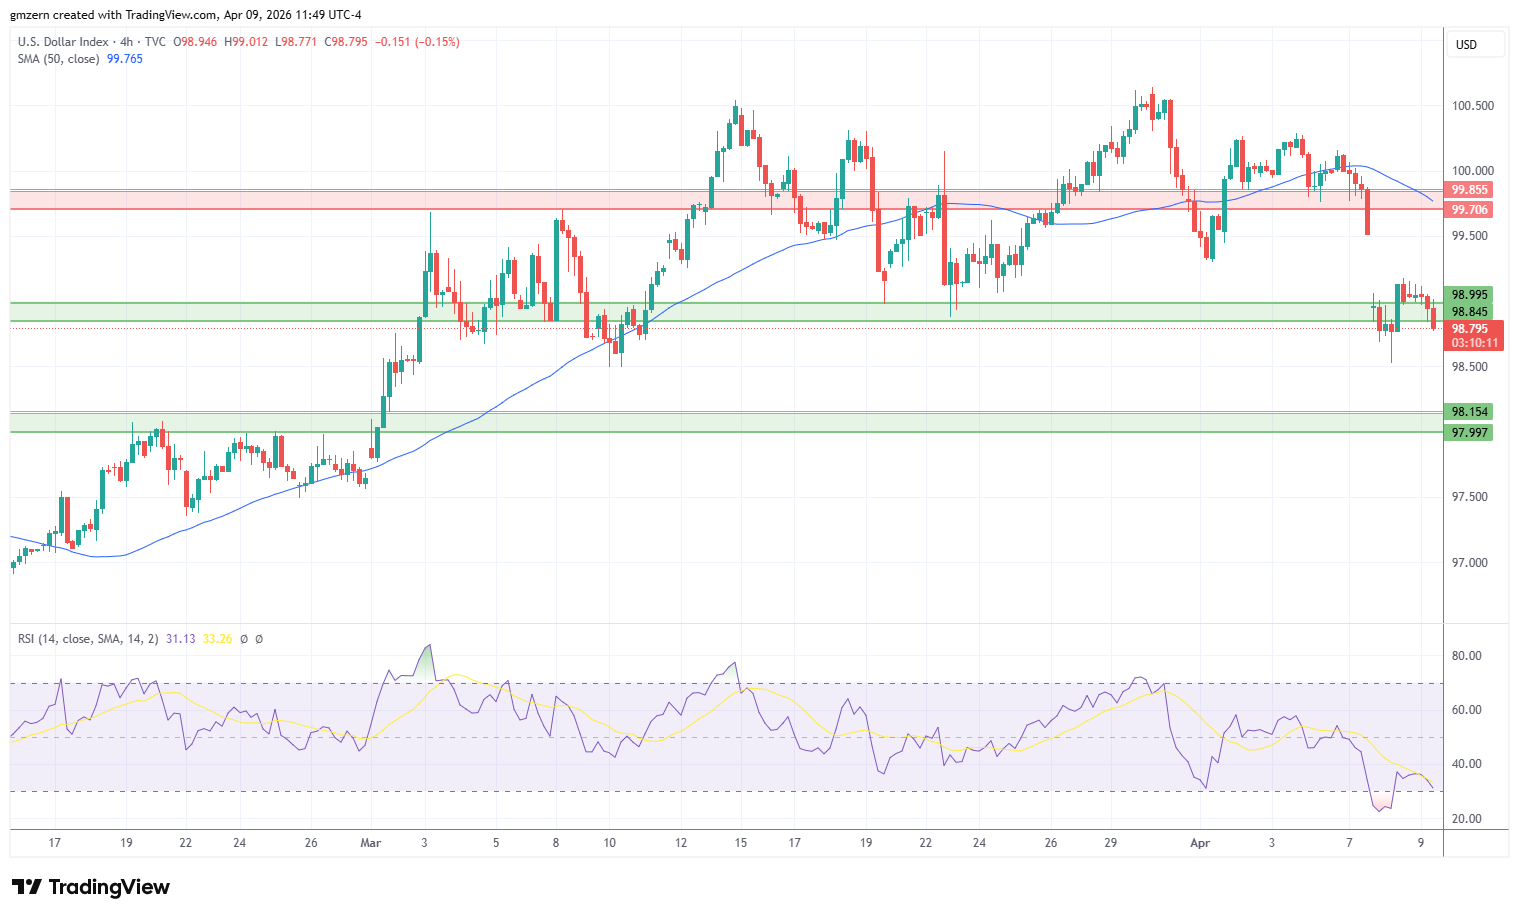The image size is (1519, 917).
Task: Click the 03:10:11 bar countdown timer
Action: coord(1474,343)
